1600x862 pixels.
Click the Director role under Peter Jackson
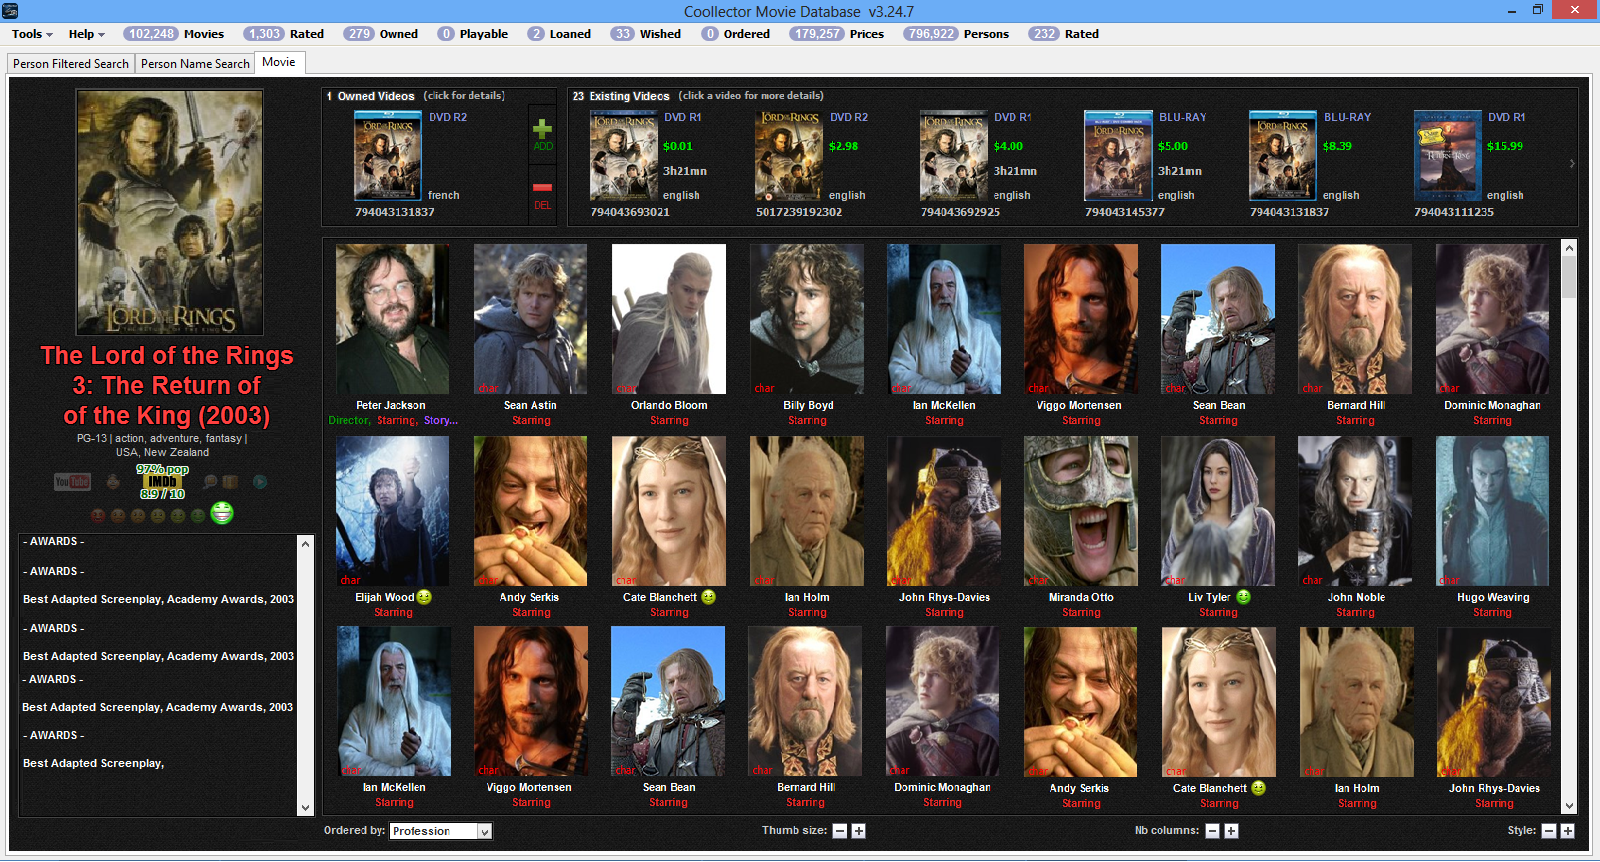[349, 421]
